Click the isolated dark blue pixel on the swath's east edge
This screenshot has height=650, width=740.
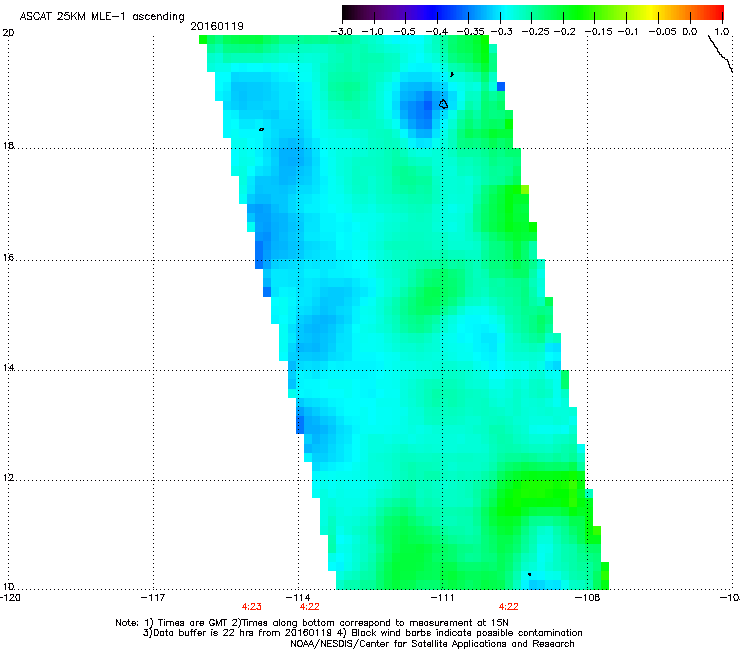click(x=501, y=86)
